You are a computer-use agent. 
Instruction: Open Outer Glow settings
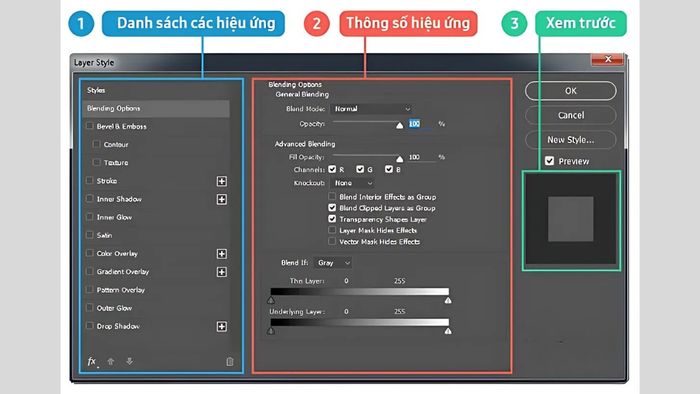114,308
